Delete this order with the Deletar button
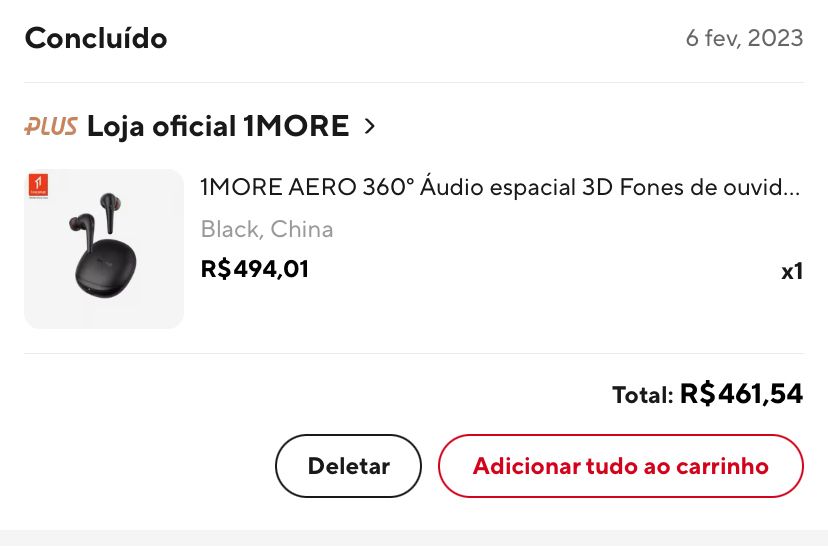The image size is (828, 554). (349, 466)
